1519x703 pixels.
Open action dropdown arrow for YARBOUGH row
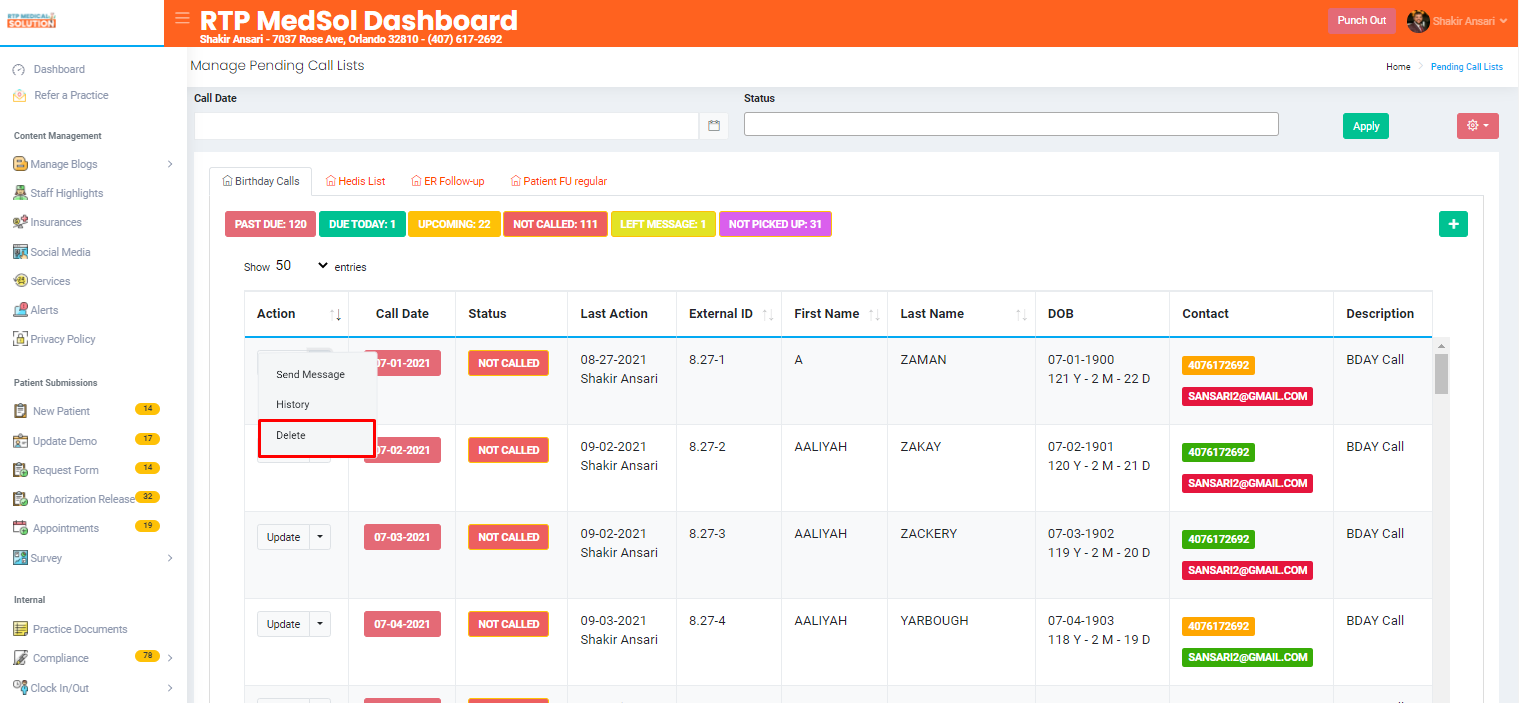pos(320,624)
